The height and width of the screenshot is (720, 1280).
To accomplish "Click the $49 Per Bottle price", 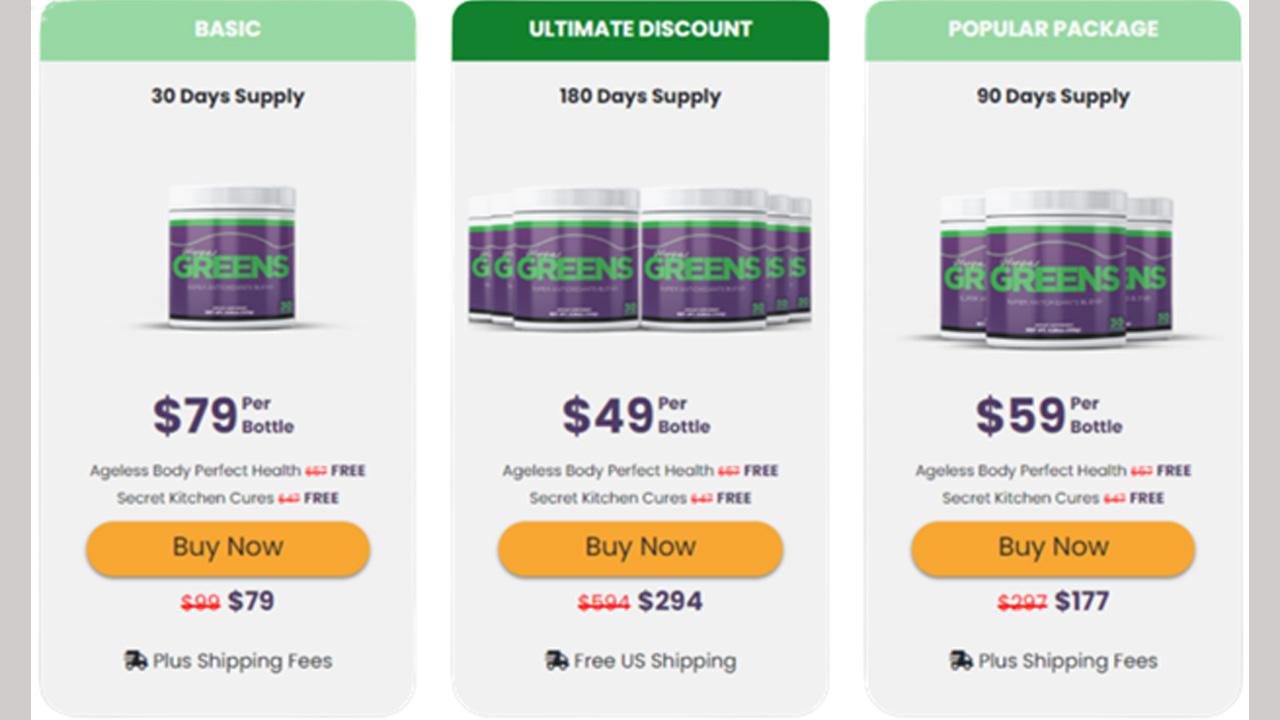I will [x=636, y=415].
